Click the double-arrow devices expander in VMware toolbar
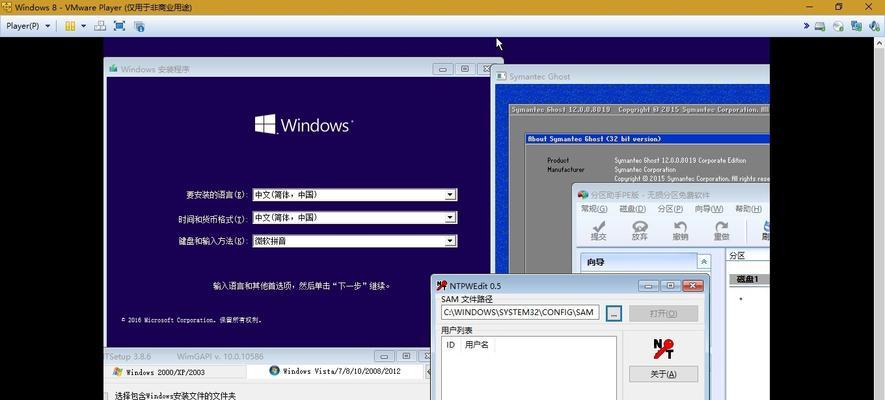885x400 pixels. pos(807,26)
